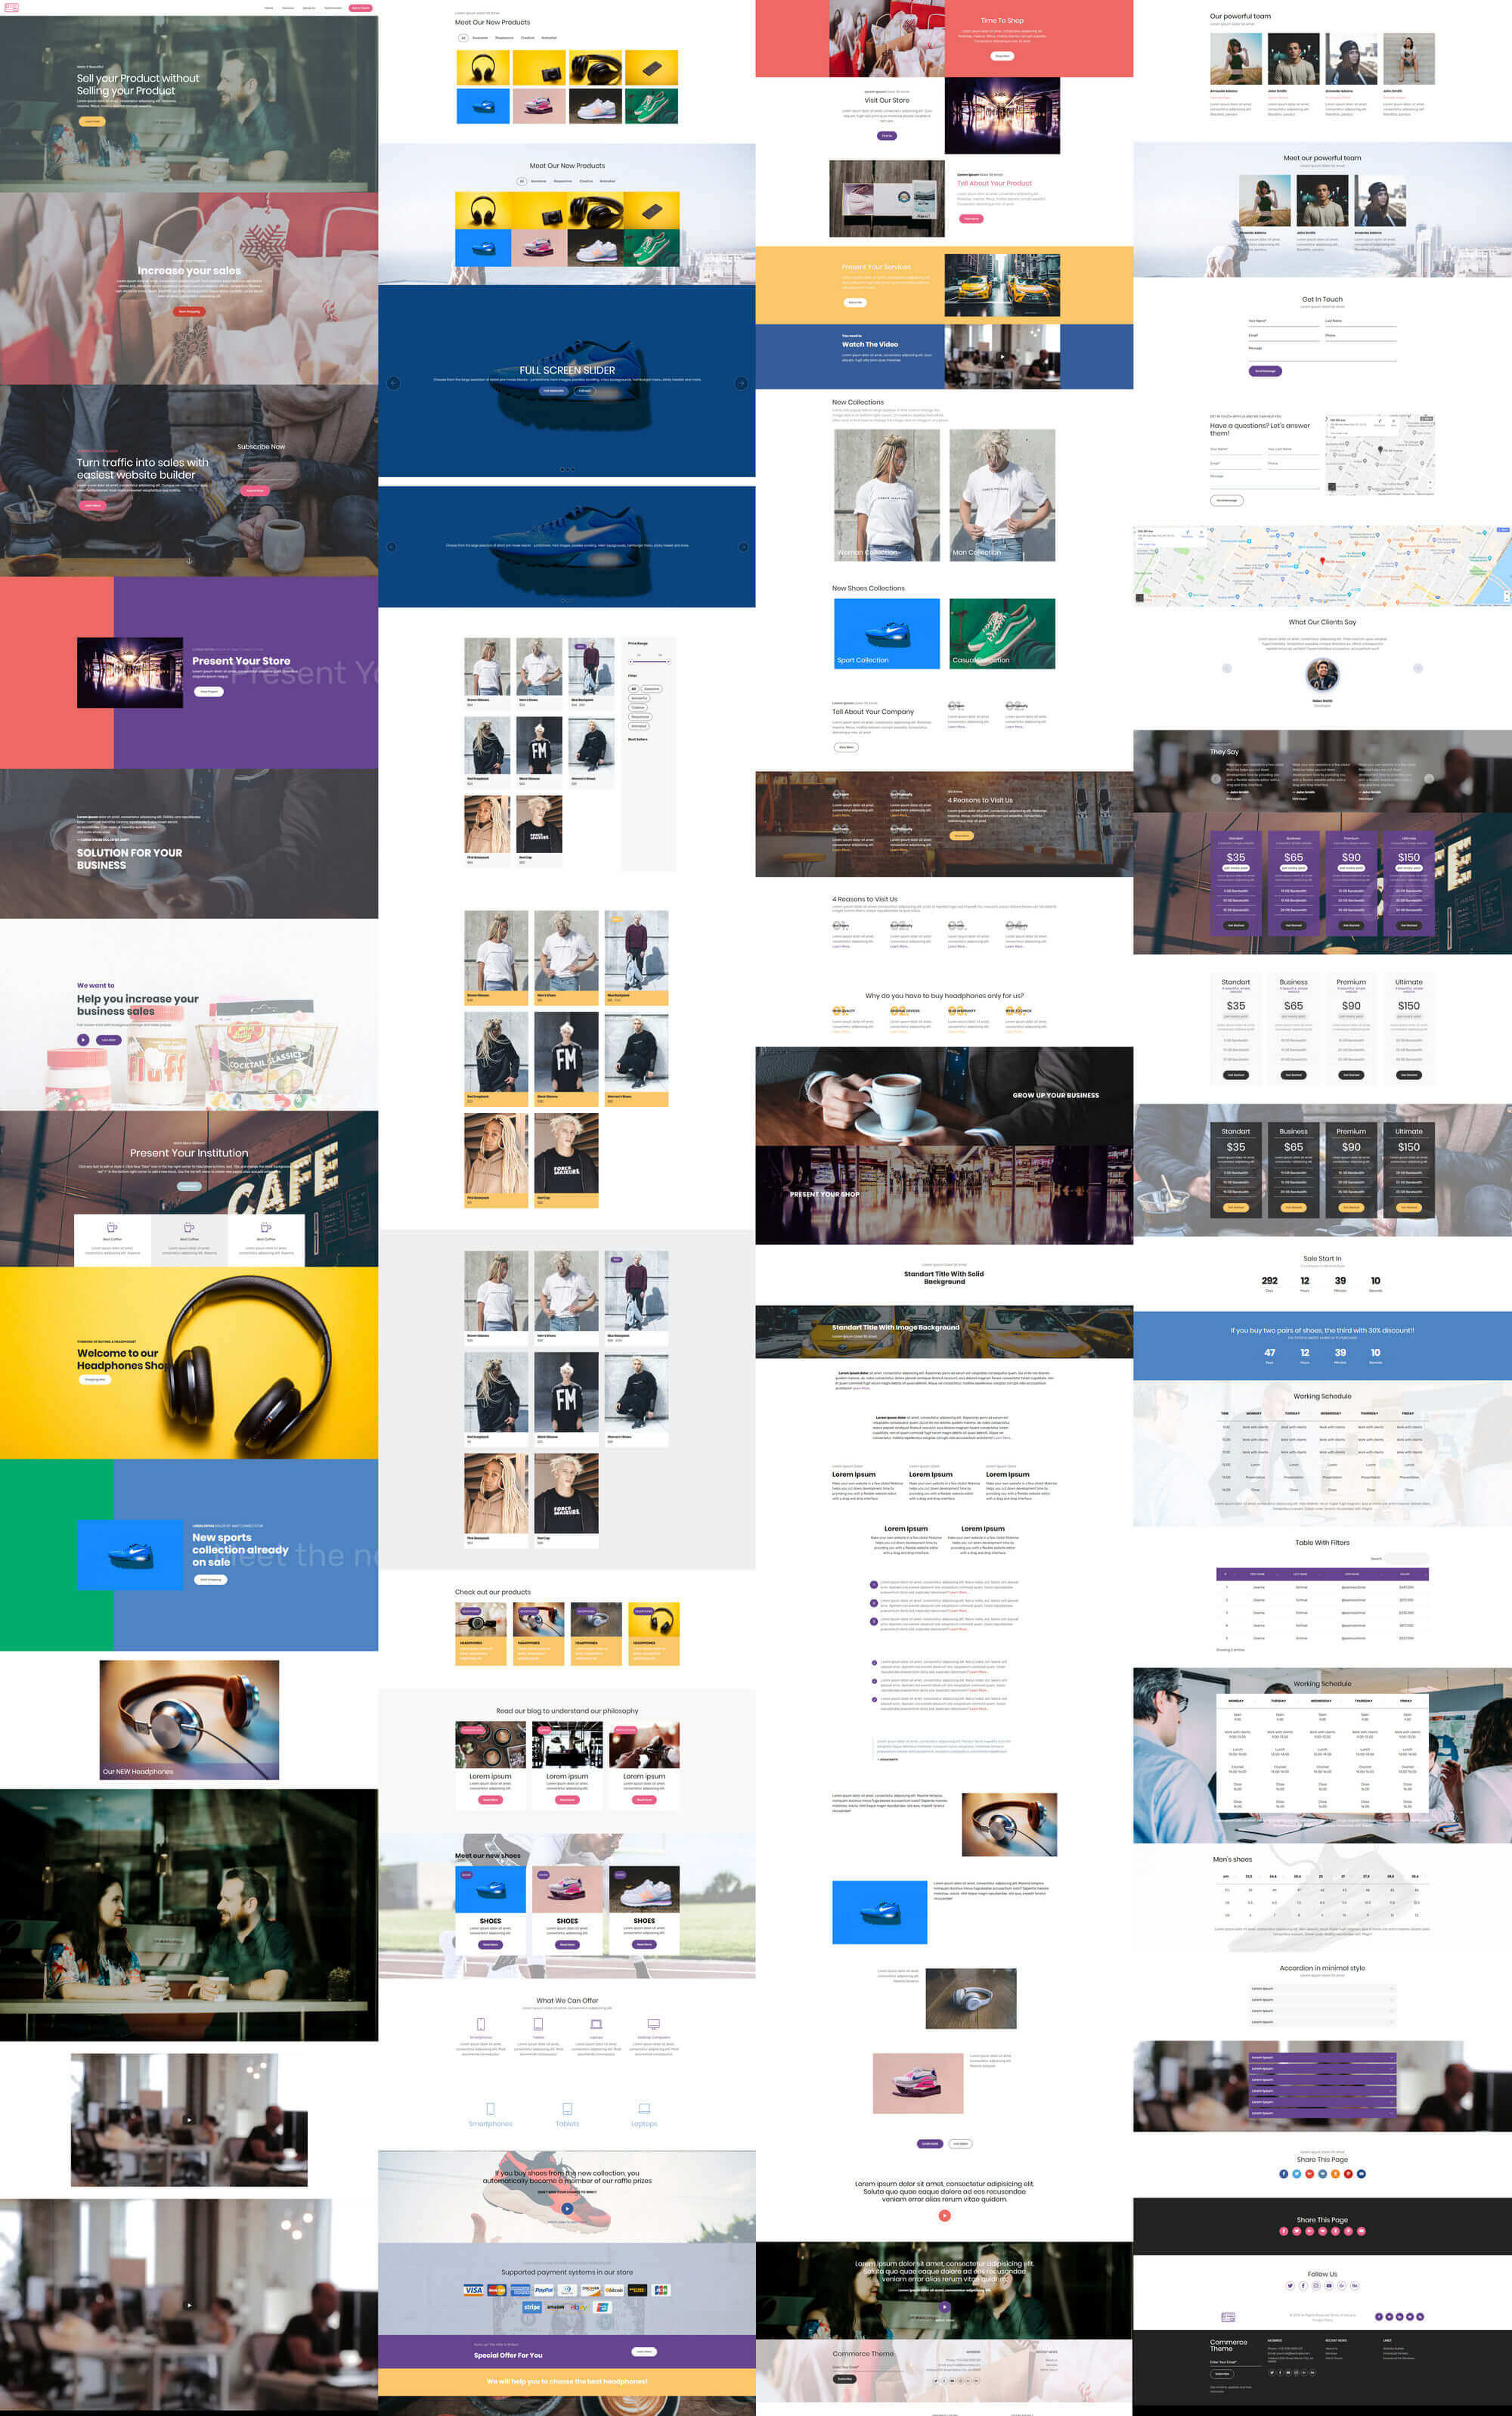Open the Woman Collection thumbnail
This screenshot has width=1512, height=2416.
tap(886, 495)
